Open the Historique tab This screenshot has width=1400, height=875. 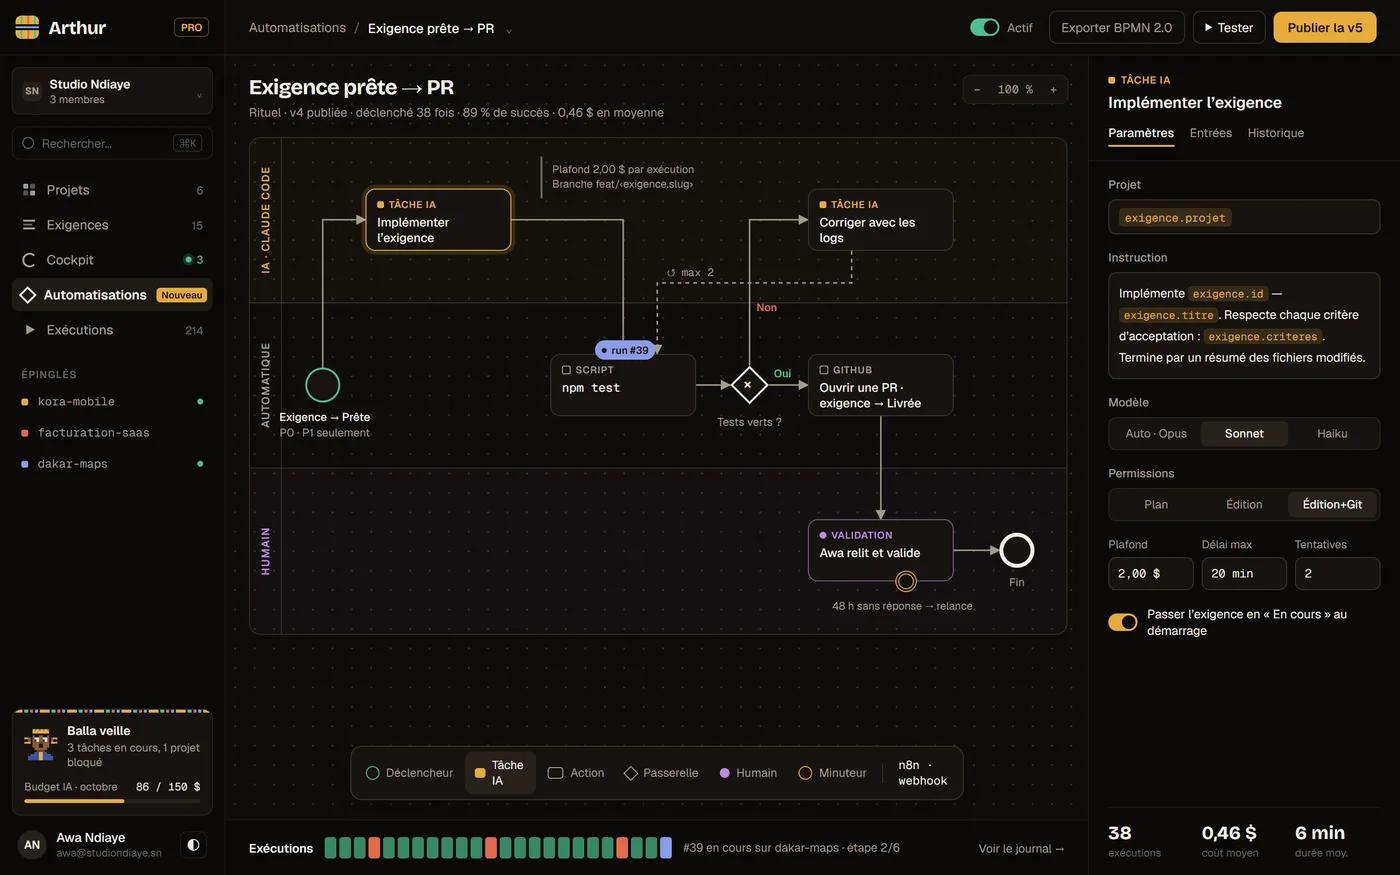tap(1275, 133)
